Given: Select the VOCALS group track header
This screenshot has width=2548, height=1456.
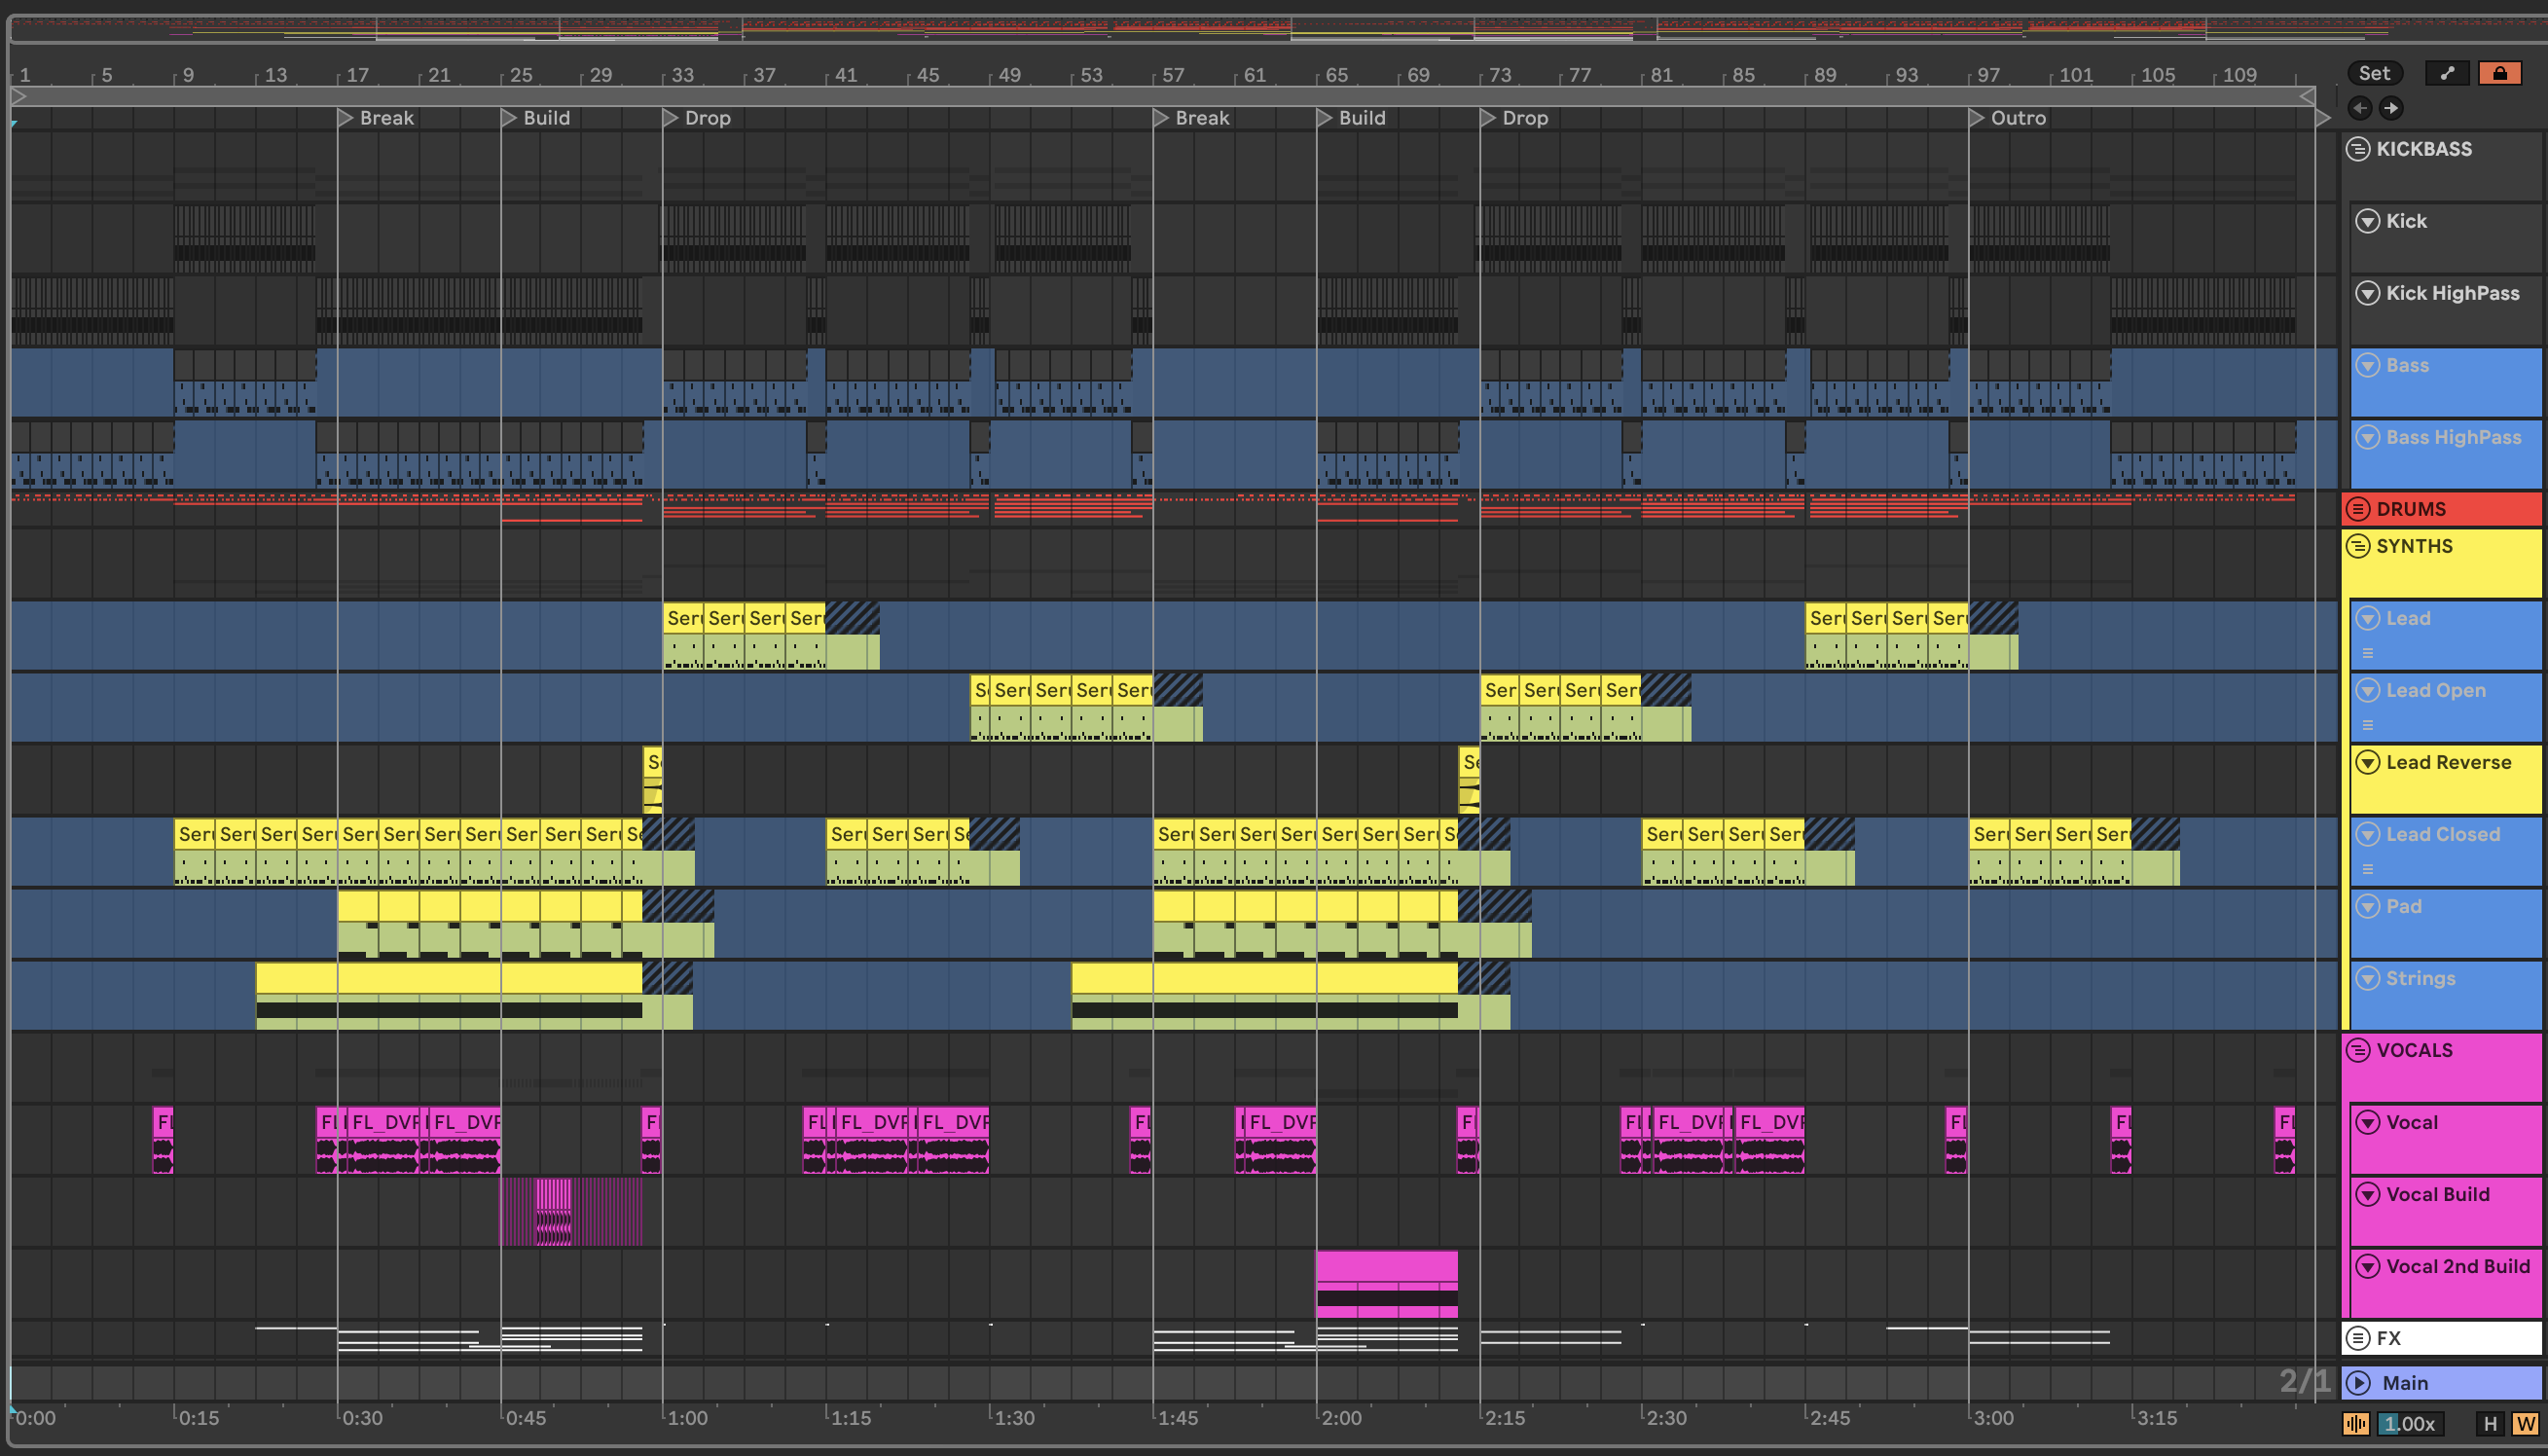Looking at the screenshot, I should pos(2442,1067).
